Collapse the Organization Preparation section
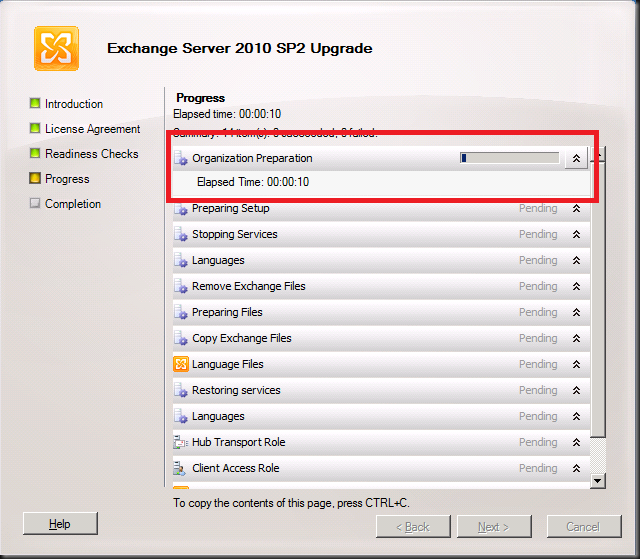This screenshot has height=559, width=640. click(x=576, y=158)
